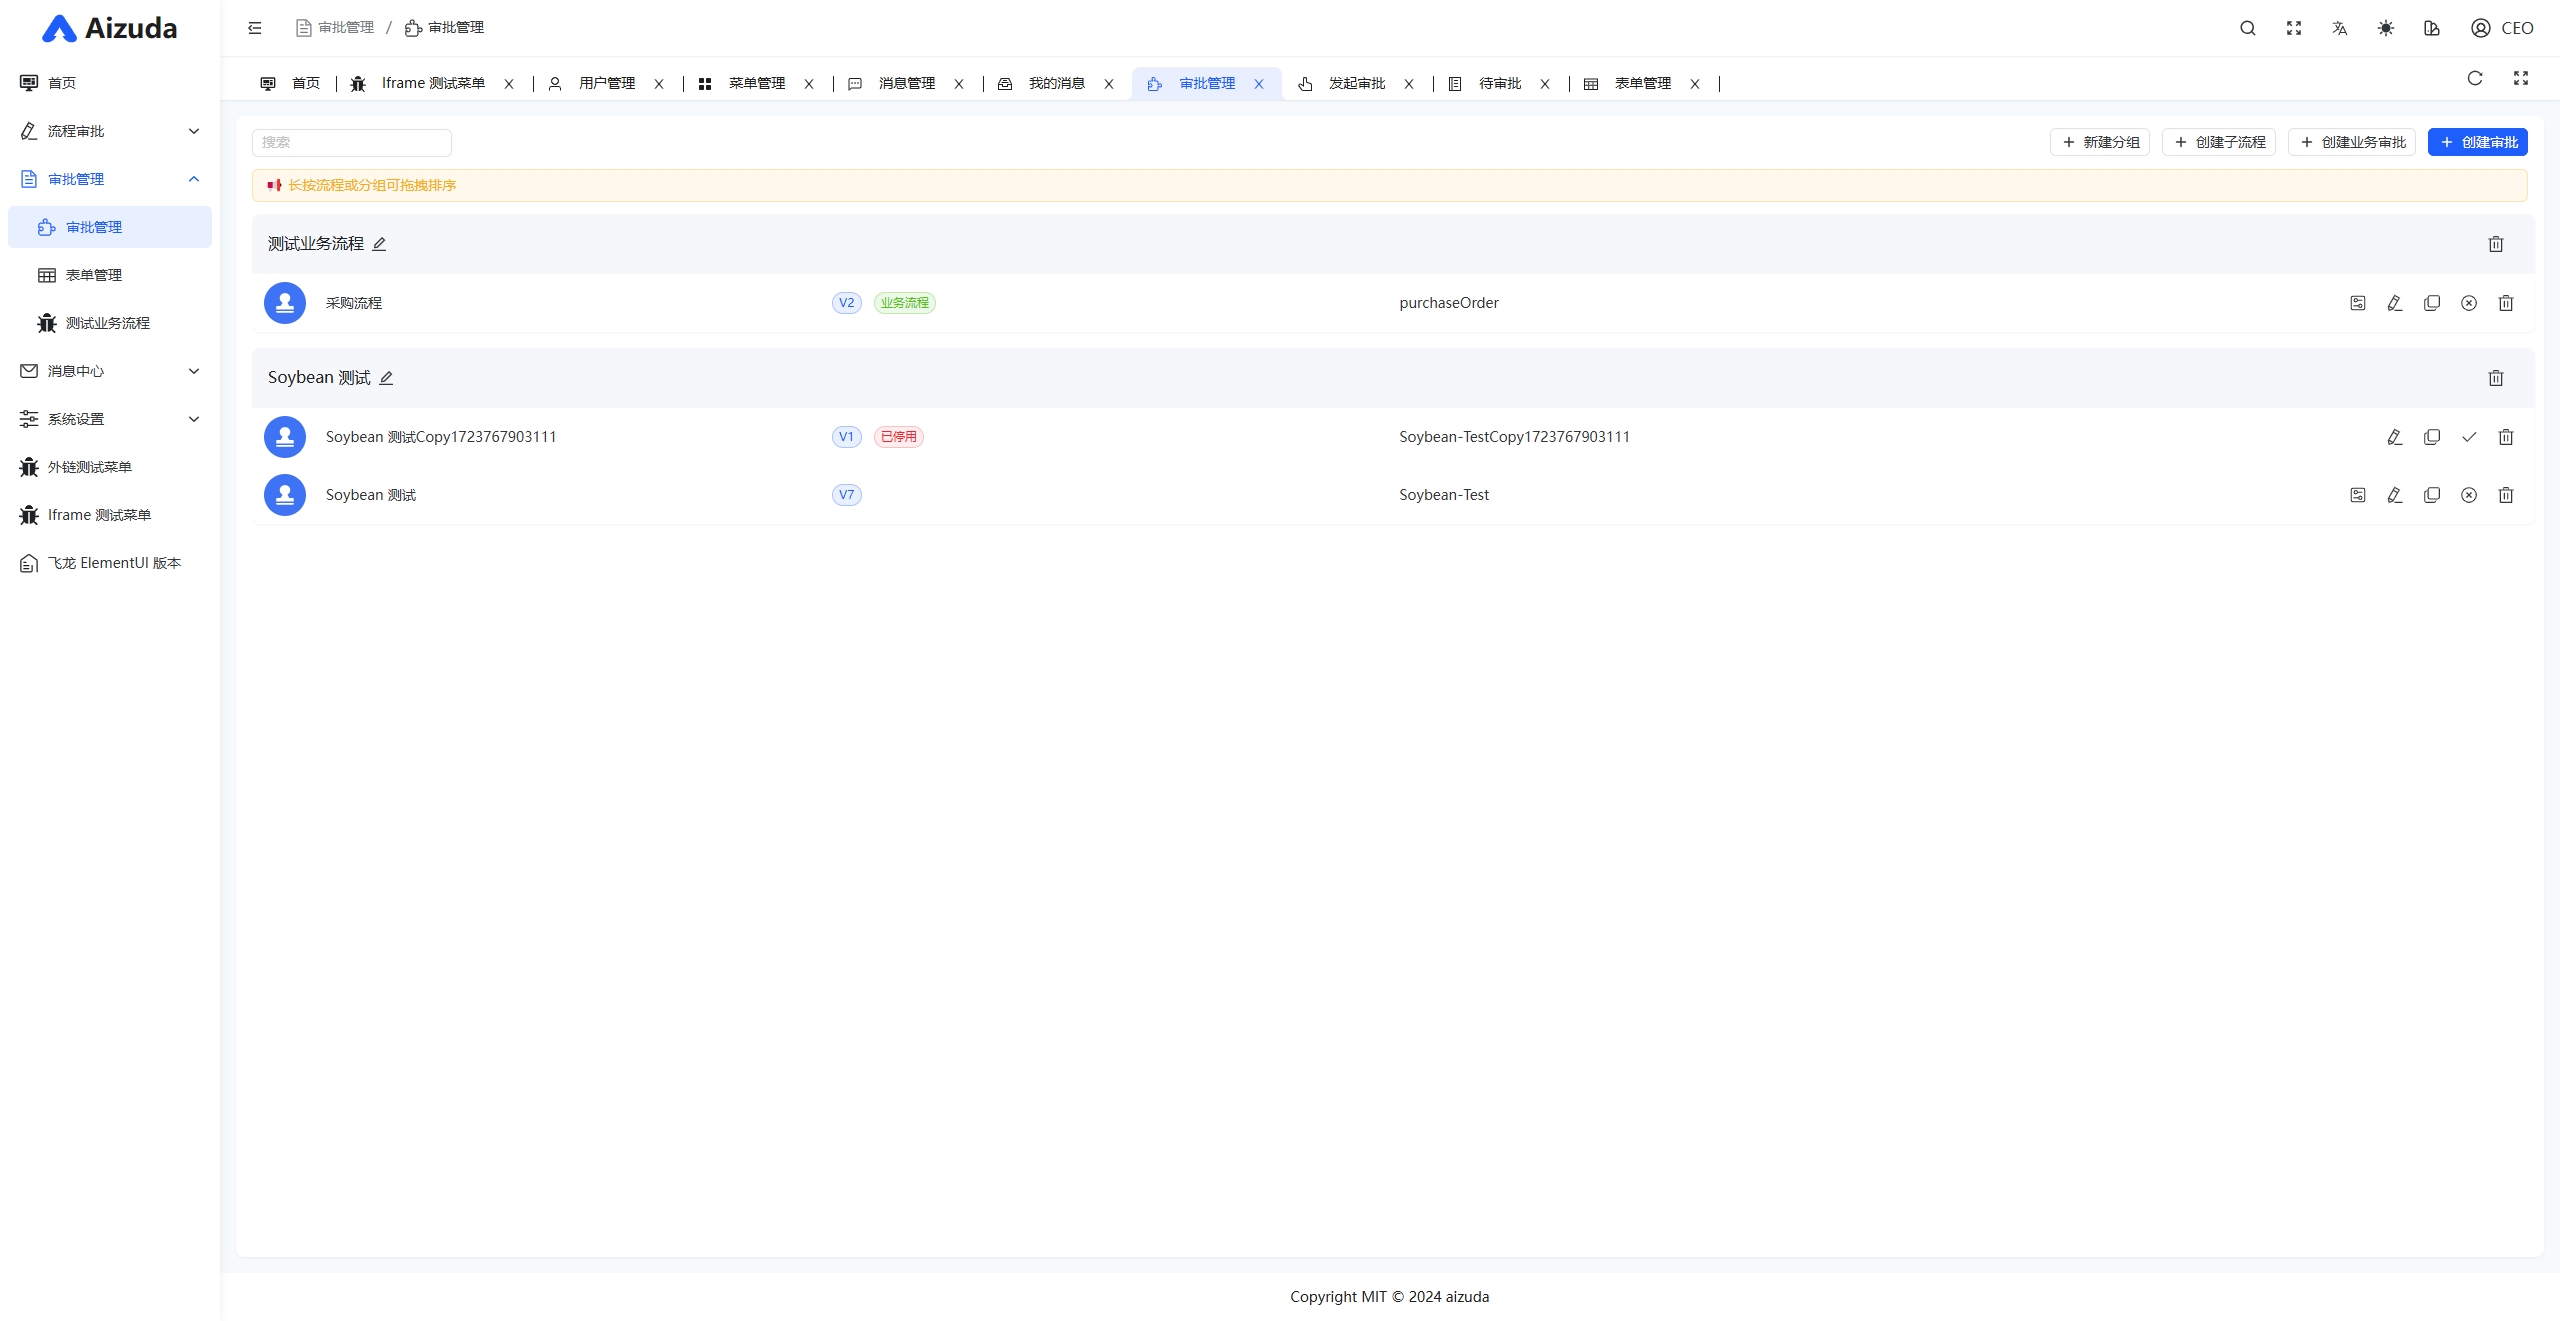Expand the 流程审批 sidebar menu
The width and height of the screenshot is (2560, 1321).
click(110, 131)
